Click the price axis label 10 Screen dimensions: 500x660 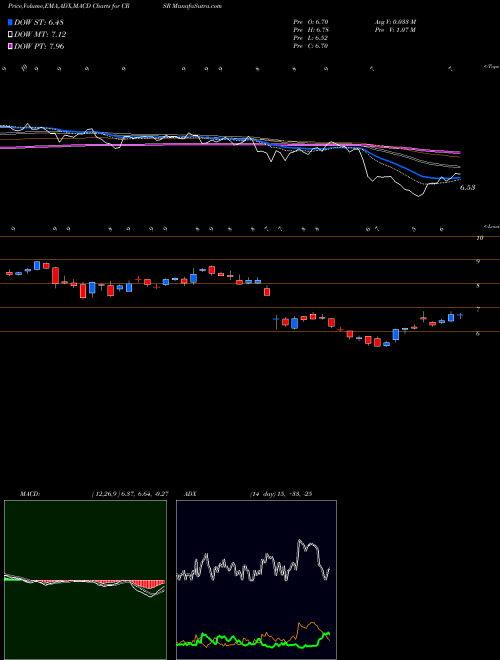click(x=479, y=238)
